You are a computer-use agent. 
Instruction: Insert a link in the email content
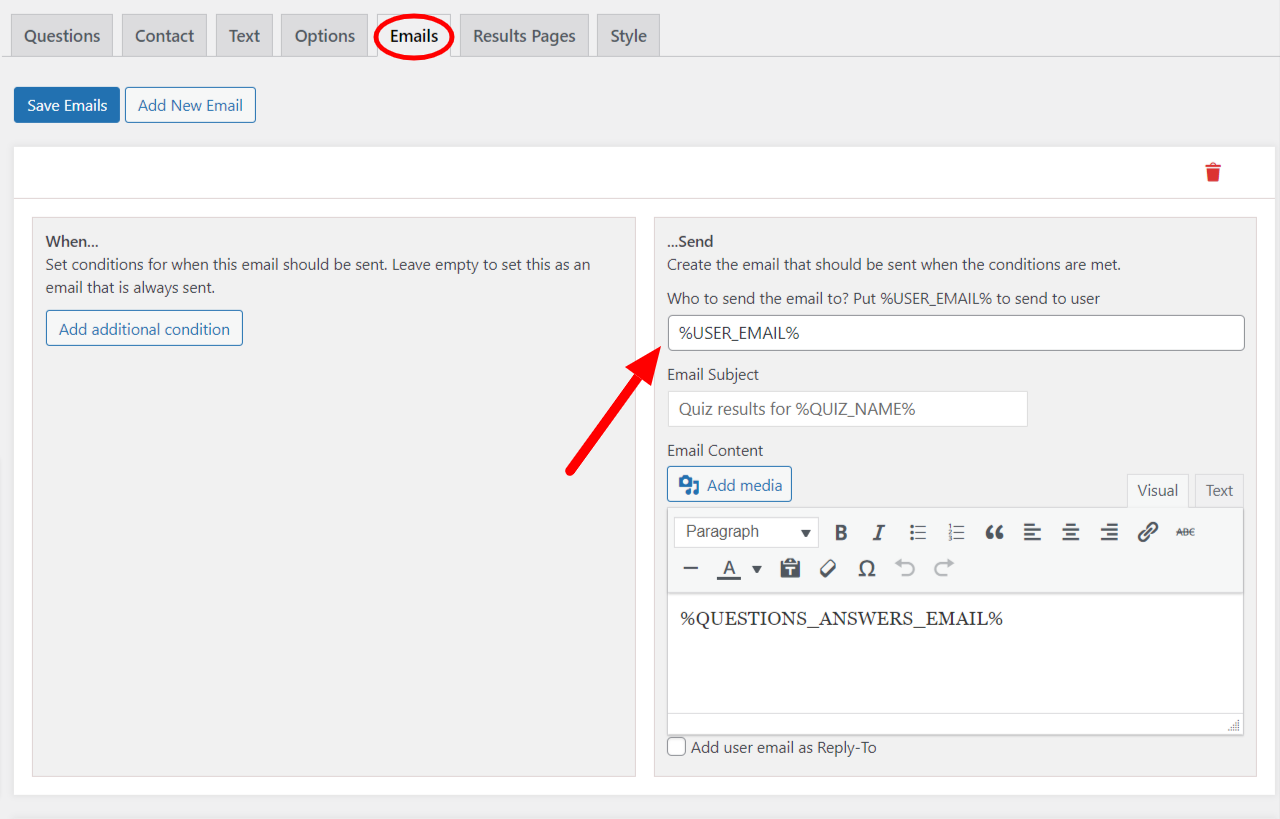pos(1147,531)
